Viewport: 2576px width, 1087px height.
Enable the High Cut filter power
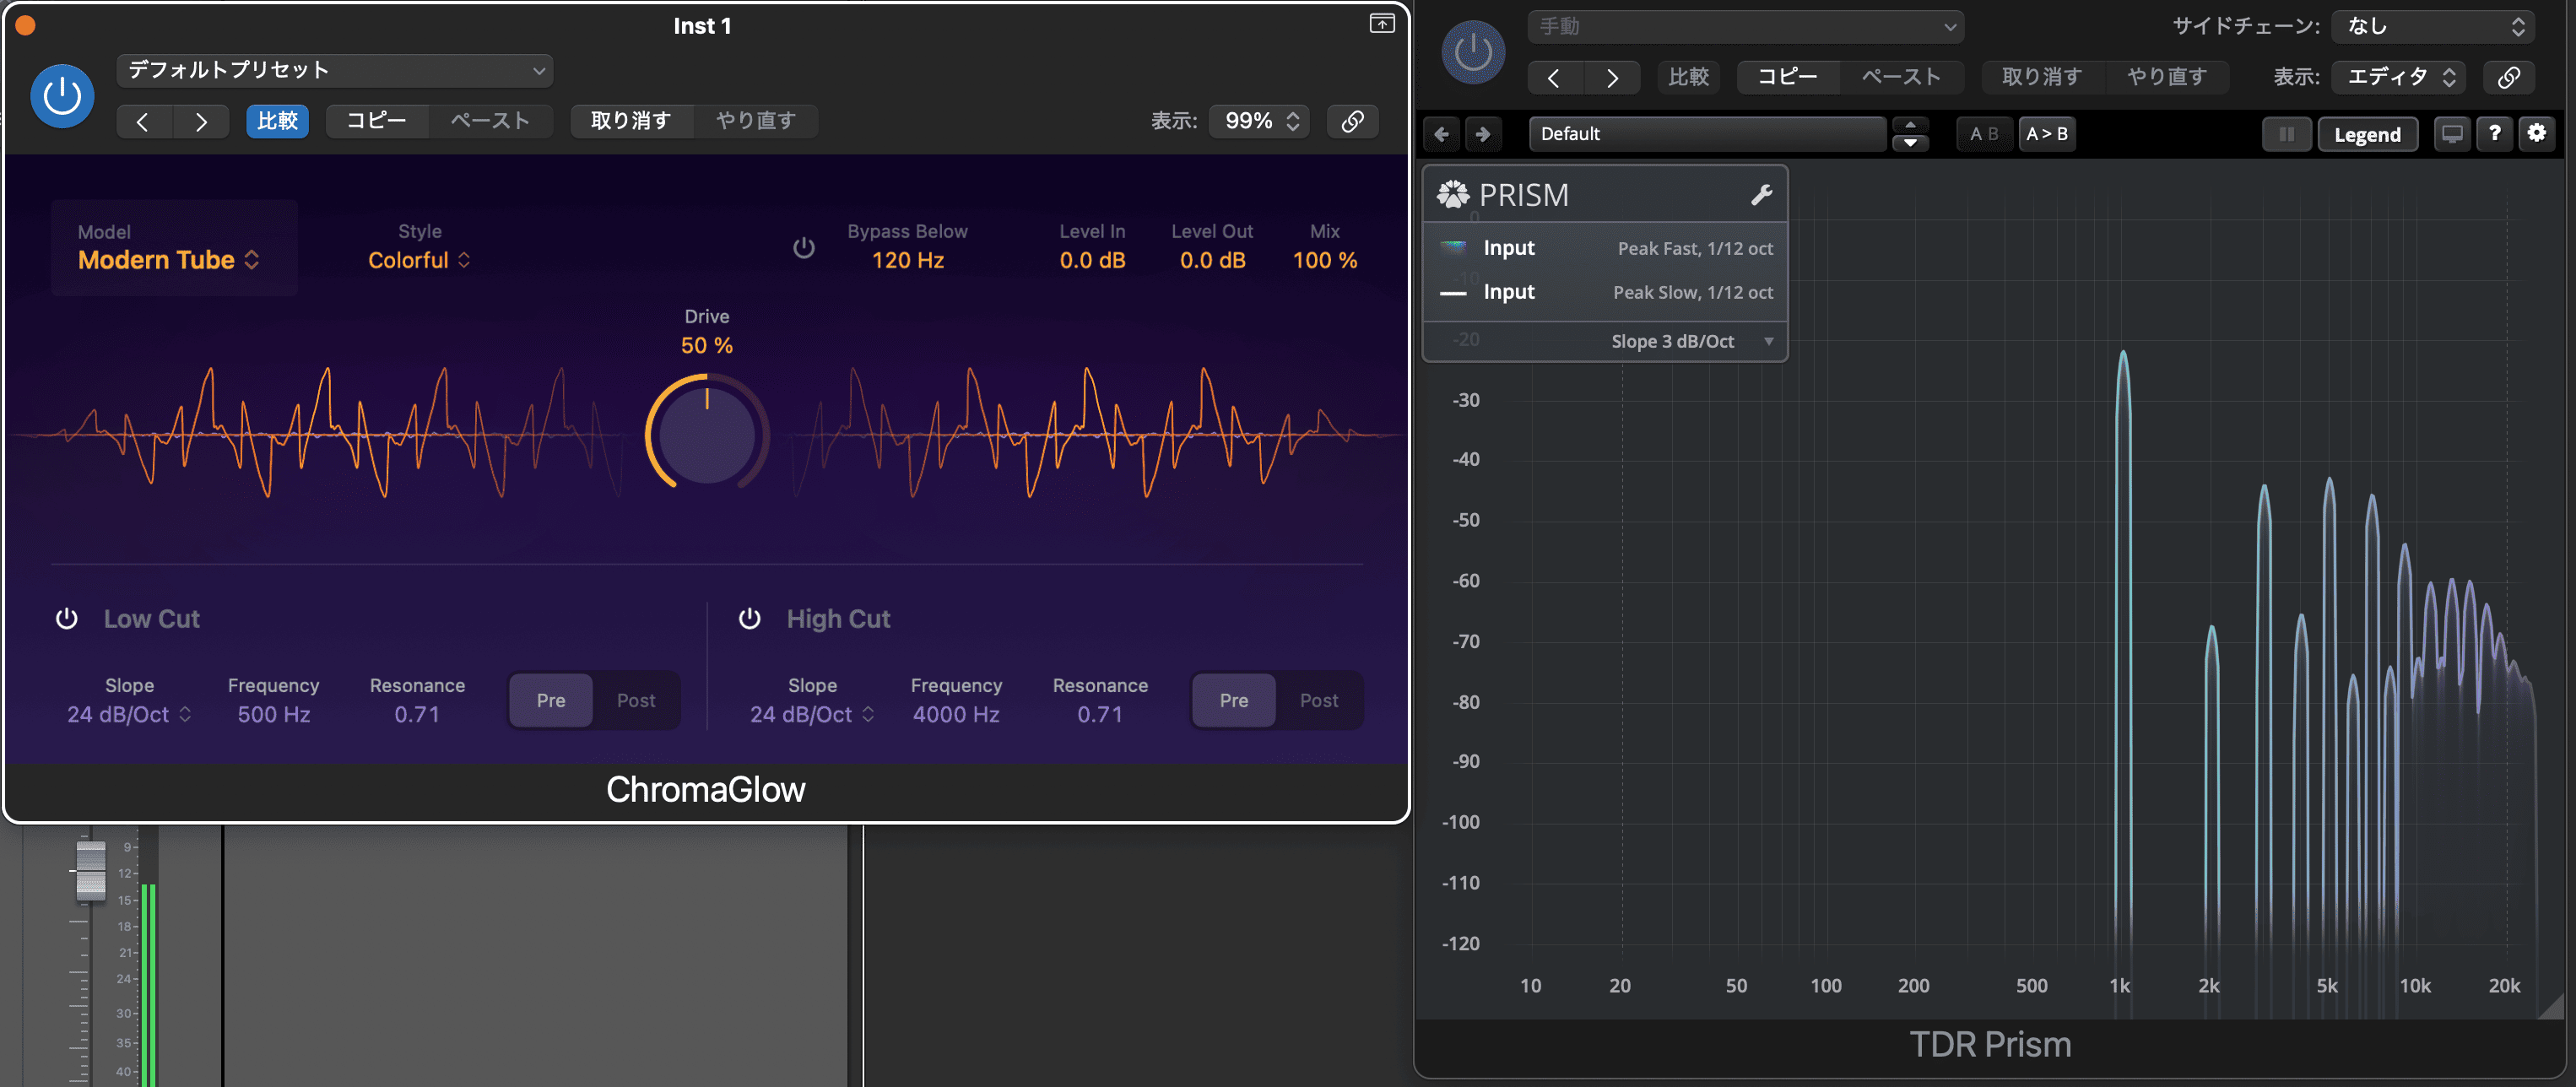coord(749,618)
